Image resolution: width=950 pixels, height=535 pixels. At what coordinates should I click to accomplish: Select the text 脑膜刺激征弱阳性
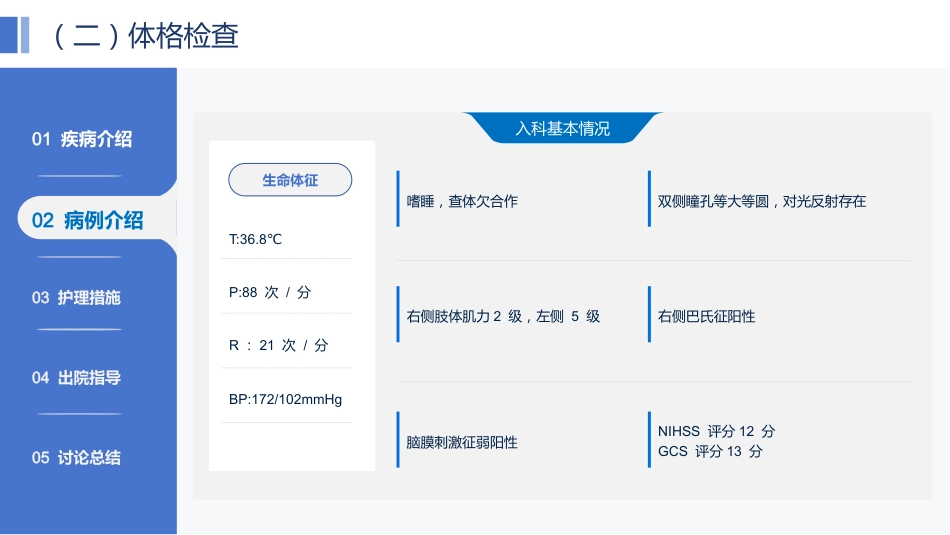pos(462,442)
